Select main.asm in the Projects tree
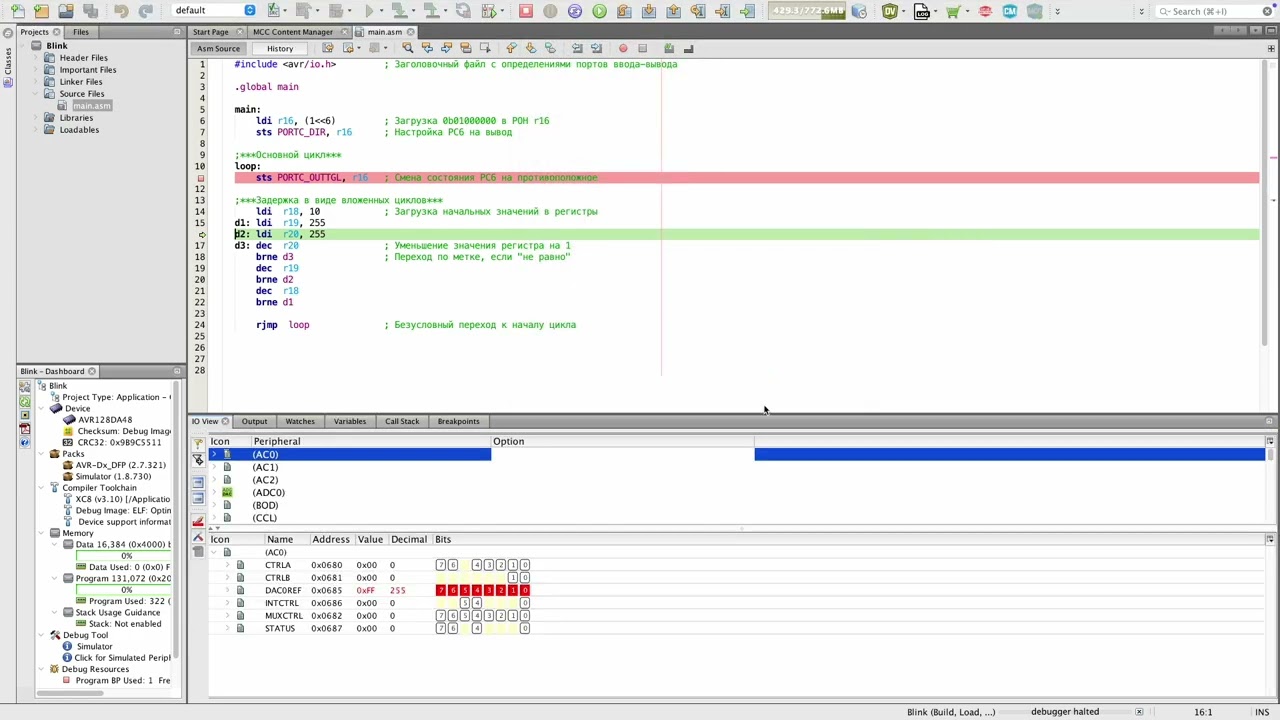 coord(91,106)
